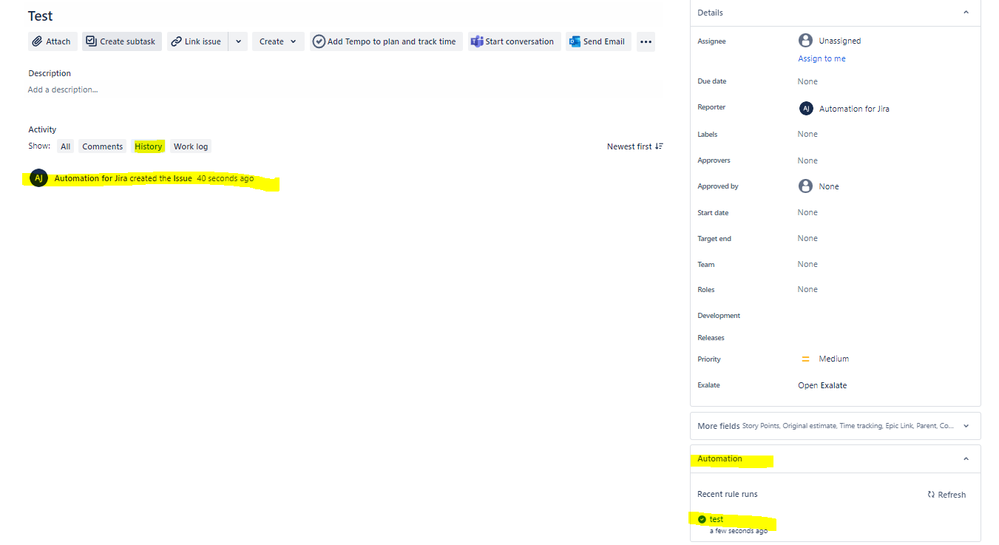The width and height of the screenshot is (999, 545).
Task: Click the Approved by person icon
Action: click(x=805, y=185)
